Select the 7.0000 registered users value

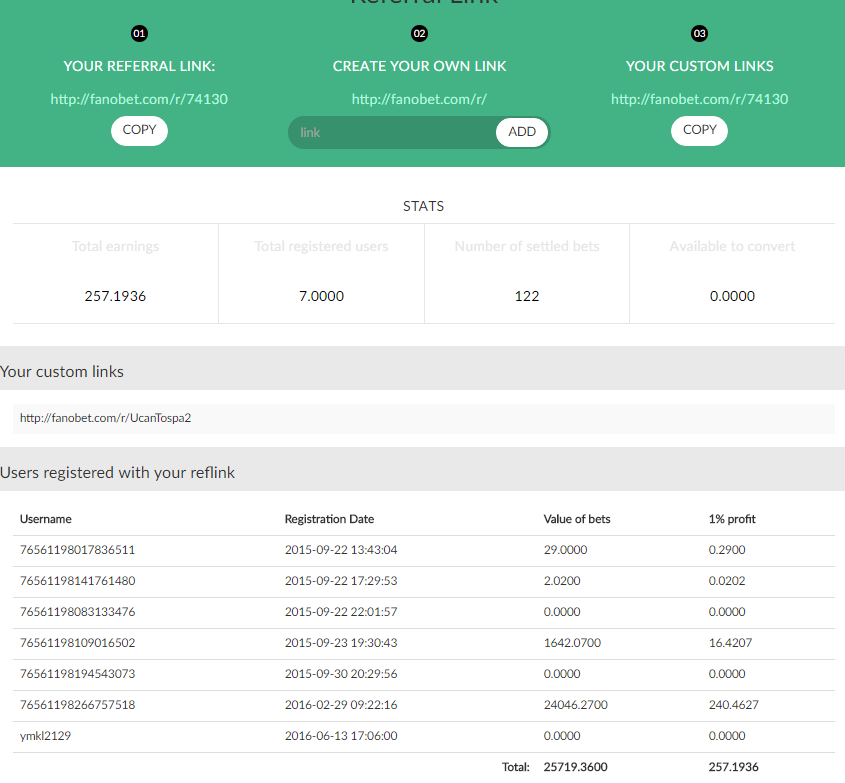(x=321, y=296)
